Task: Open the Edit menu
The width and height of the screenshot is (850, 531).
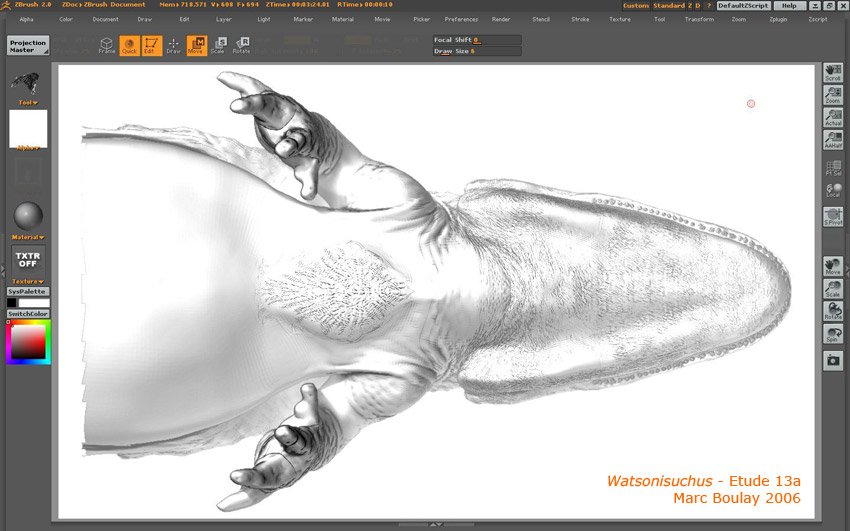Action: click(x=184, y=20)
